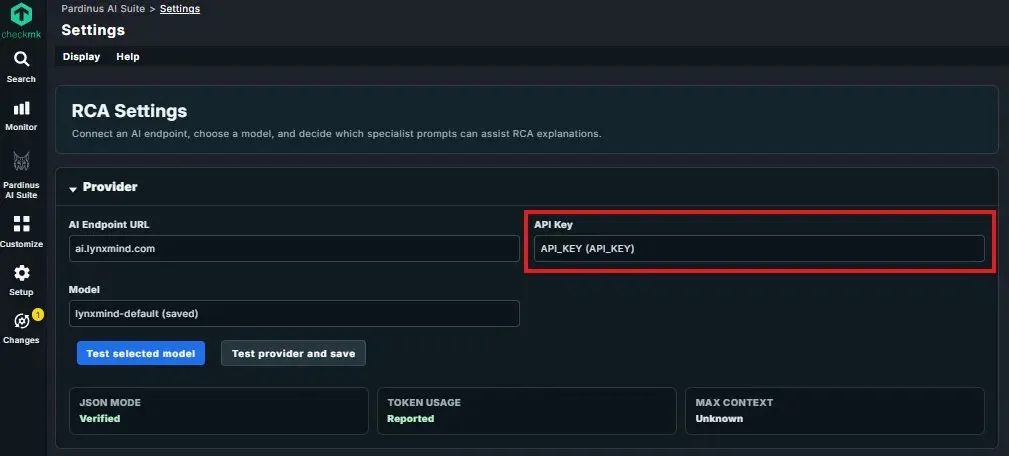Open the Customize grid icon

[x=21, y=224]
